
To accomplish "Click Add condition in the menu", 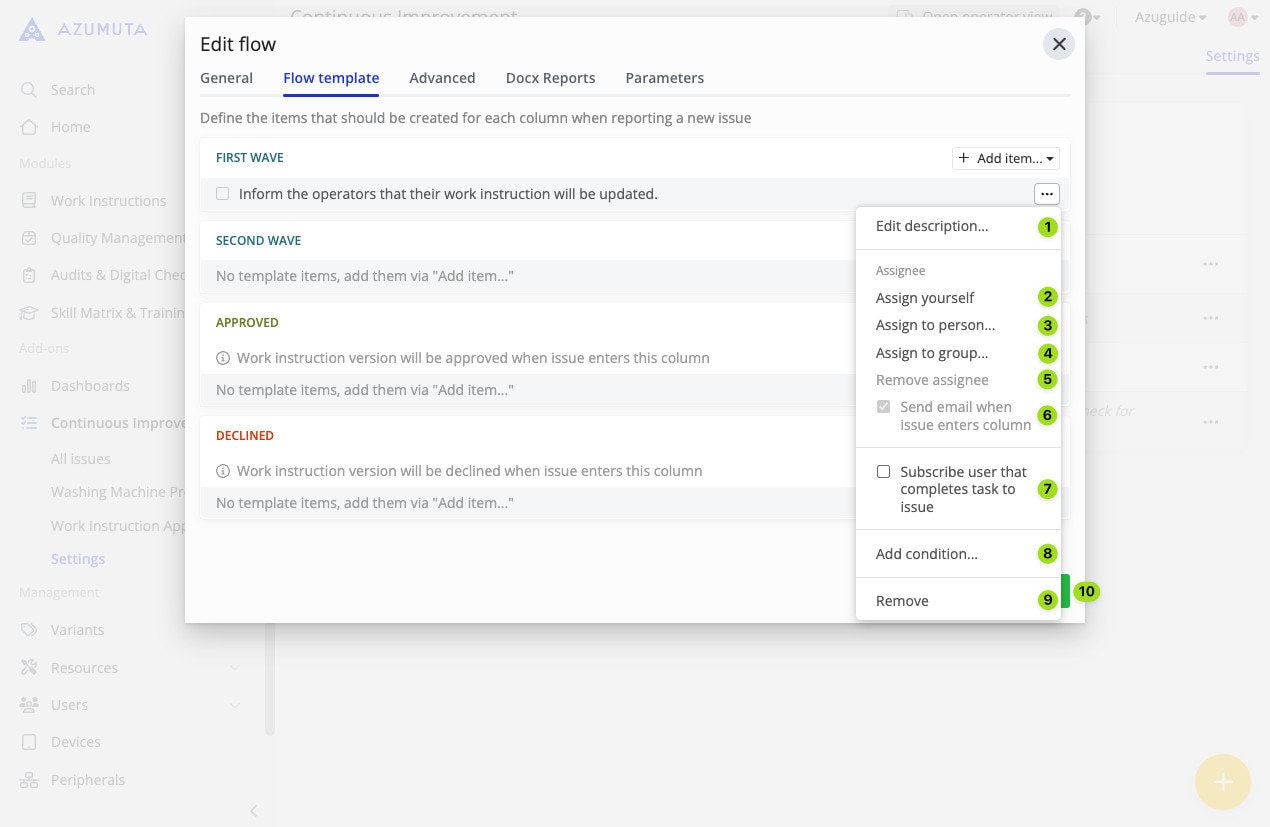I will (x=926, y=554).
